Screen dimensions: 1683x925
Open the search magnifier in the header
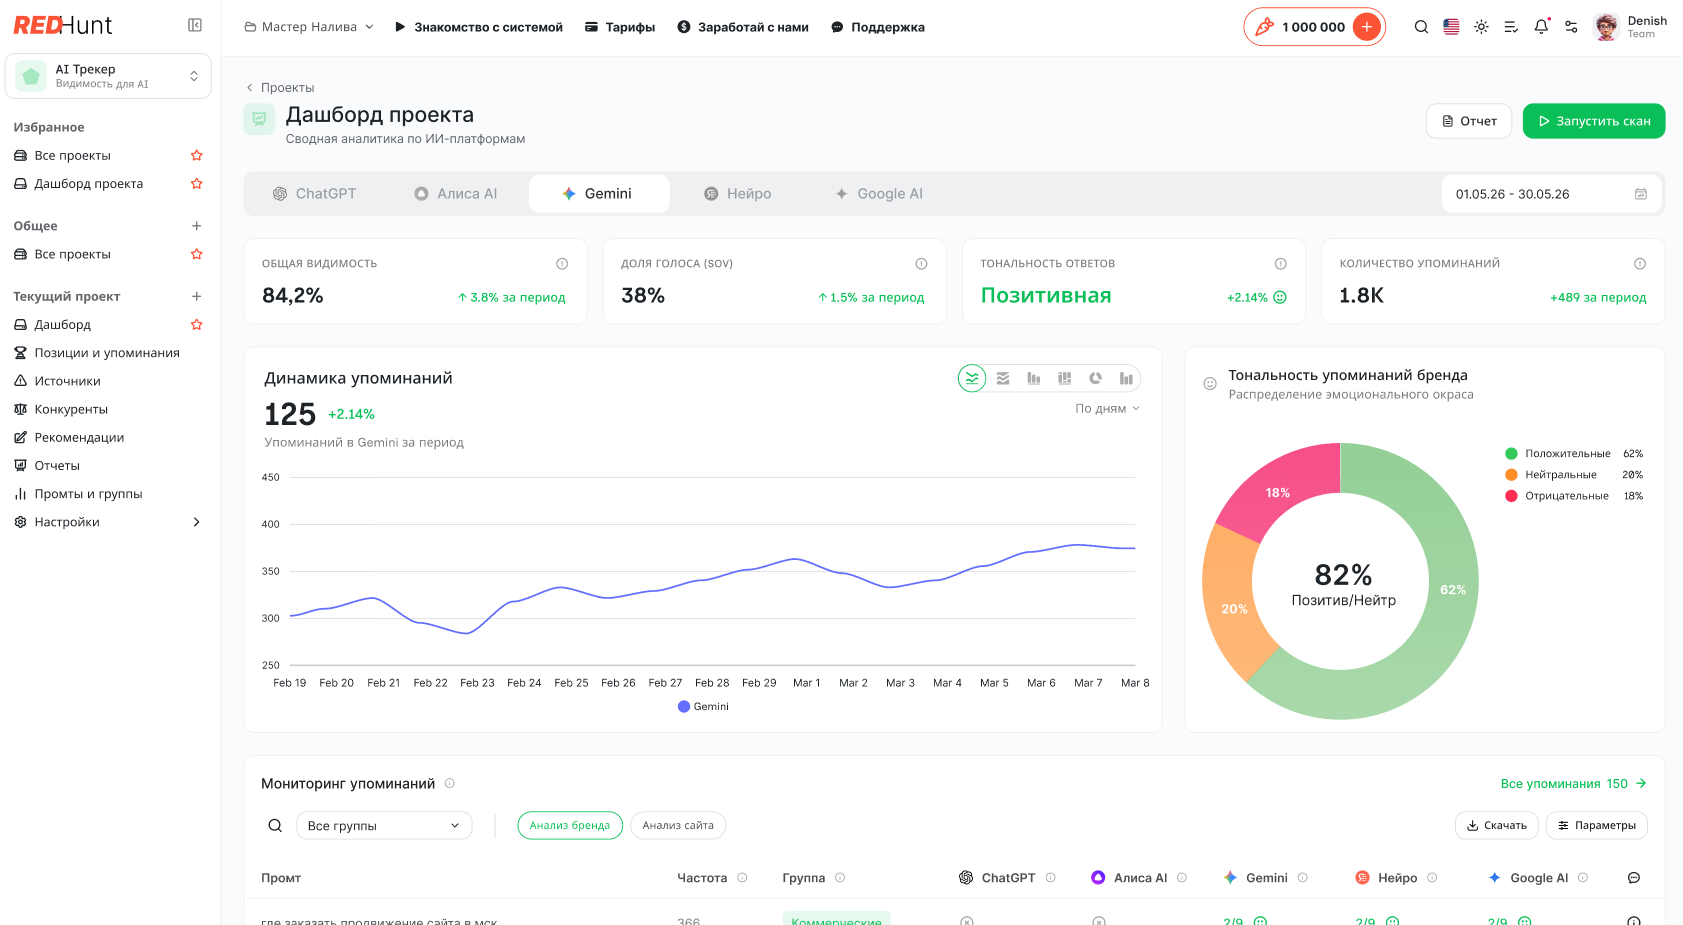click(1421, 27)
